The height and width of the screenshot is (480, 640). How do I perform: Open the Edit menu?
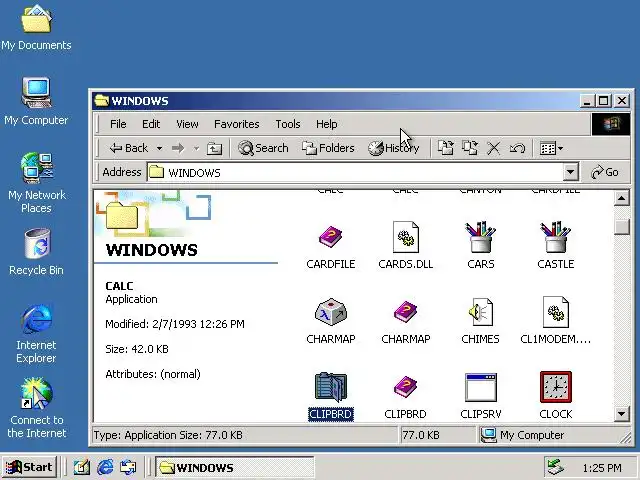pos(151,124)
